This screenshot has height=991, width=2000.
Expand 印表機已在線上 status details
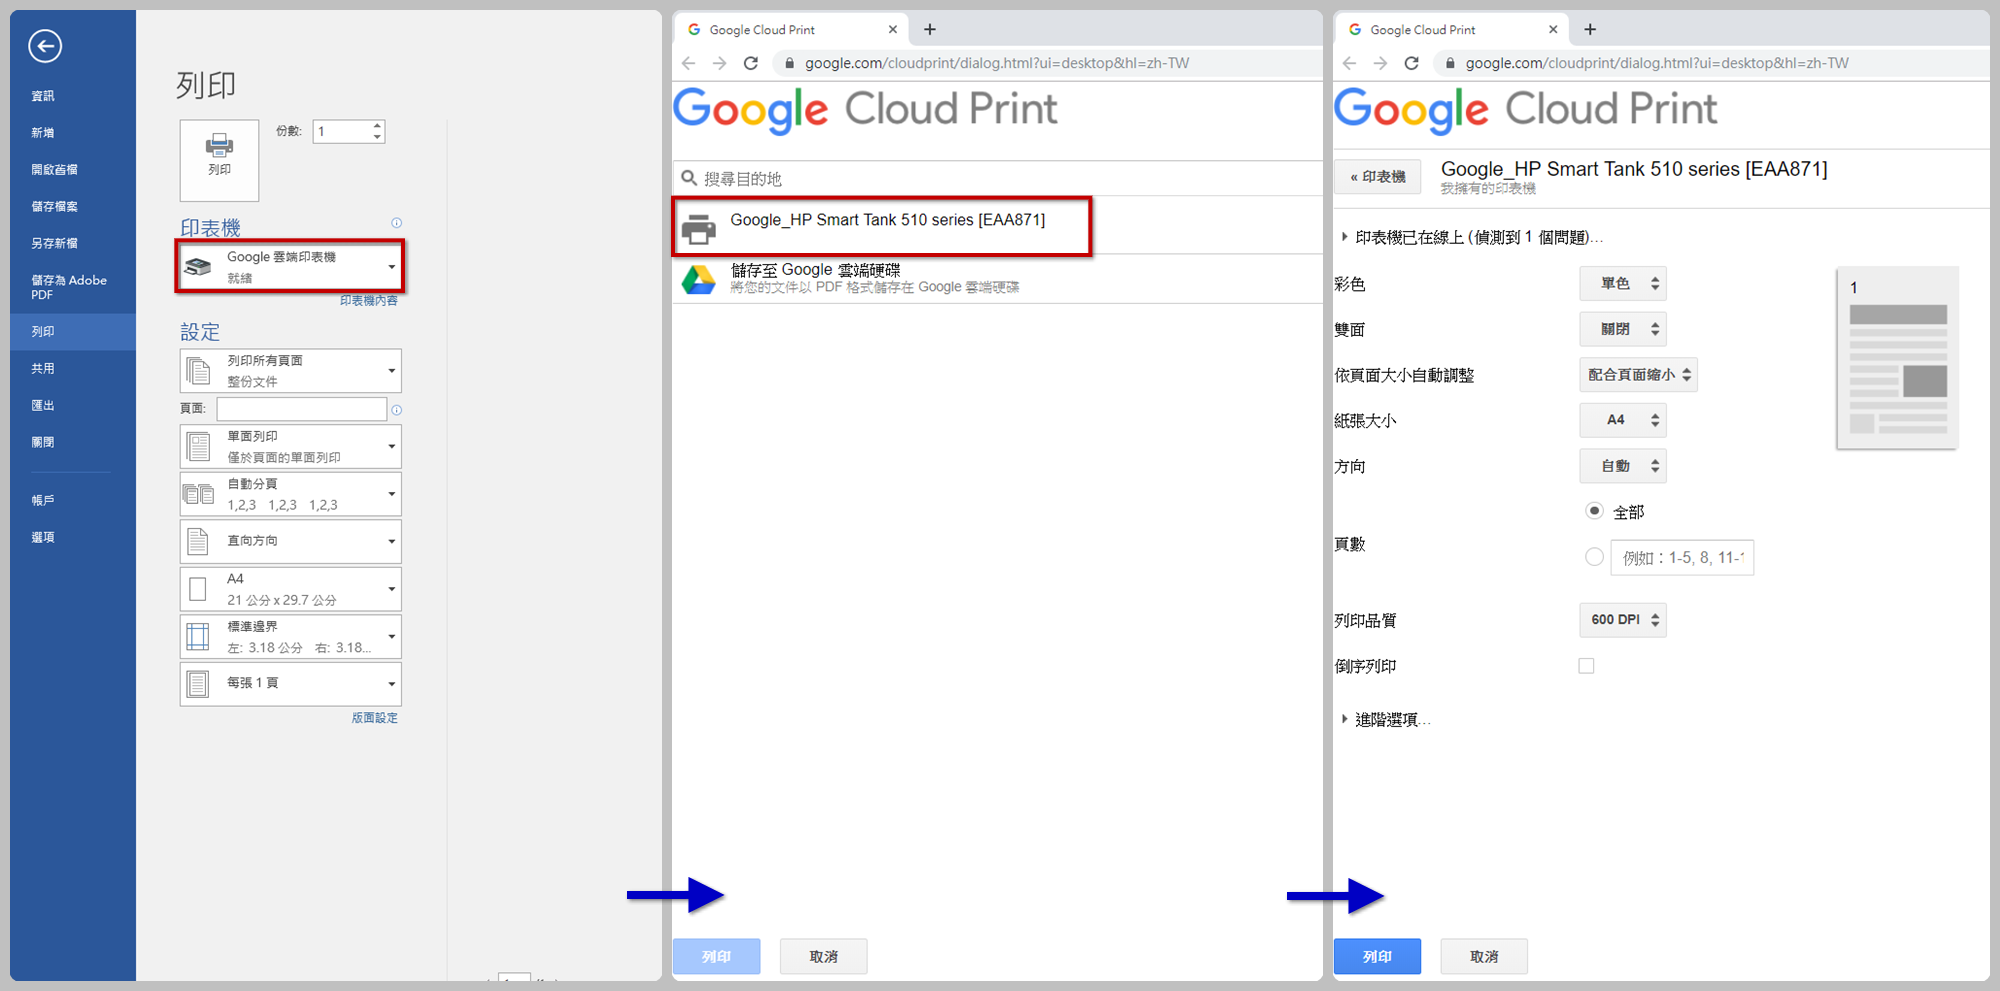pos(1472,237)
